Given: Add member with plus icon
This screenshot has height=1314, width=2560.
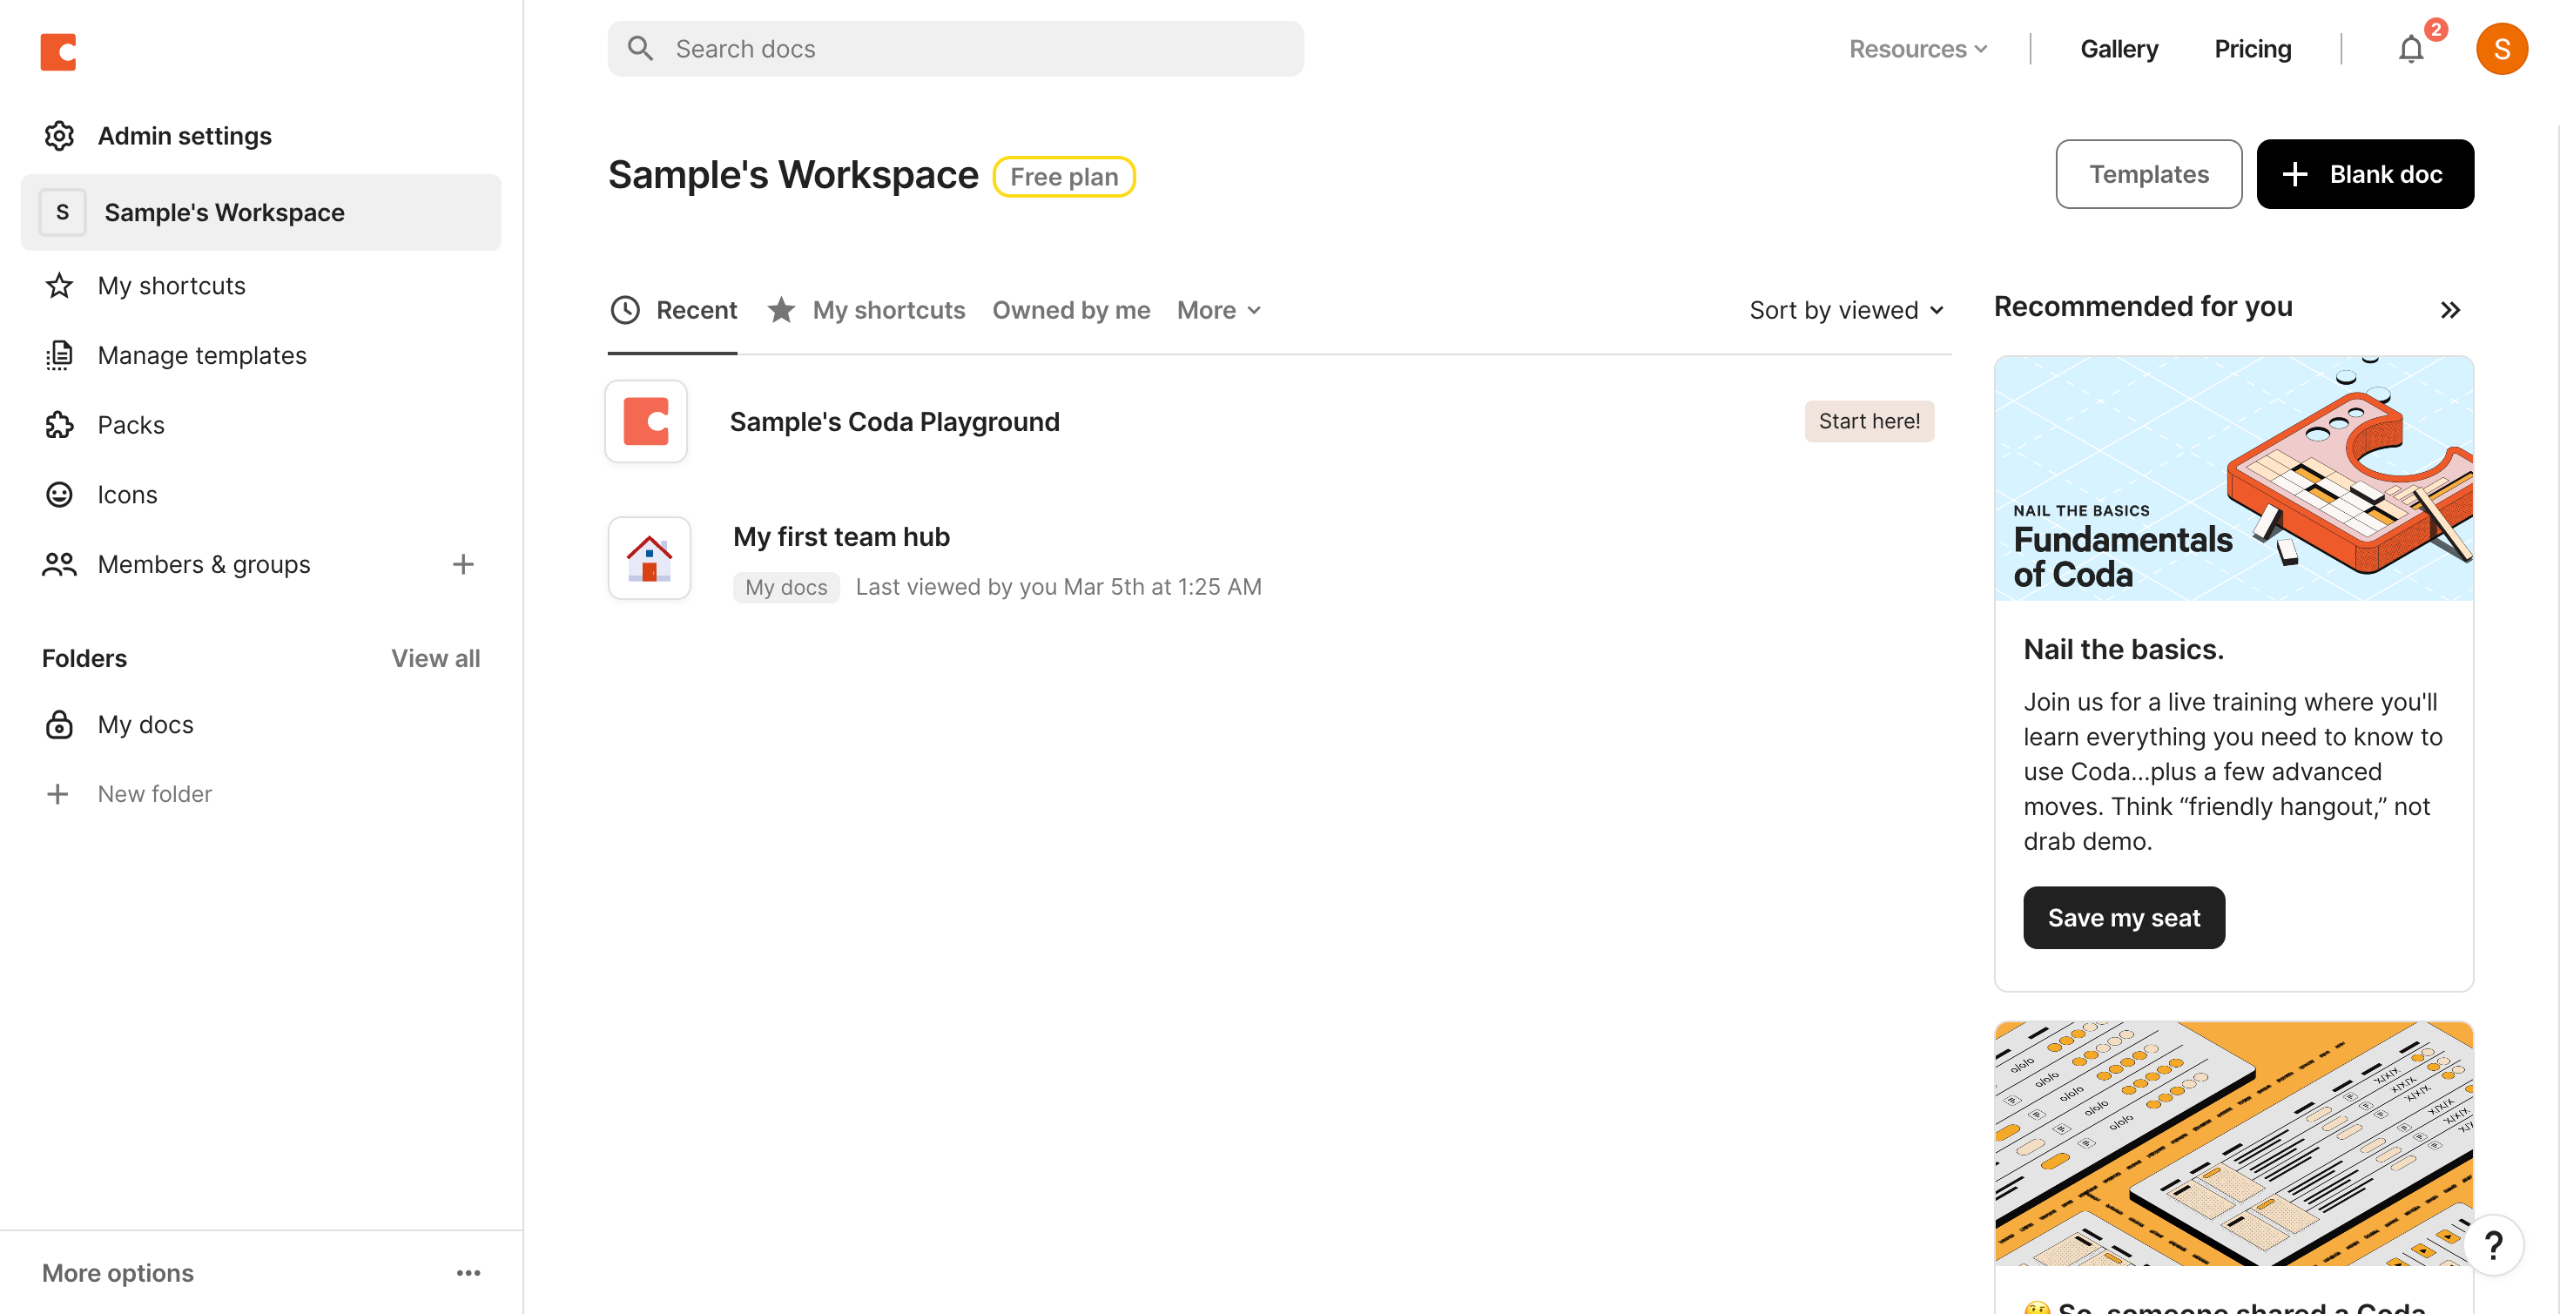Looking at the screenshot, I should [463, 565].
